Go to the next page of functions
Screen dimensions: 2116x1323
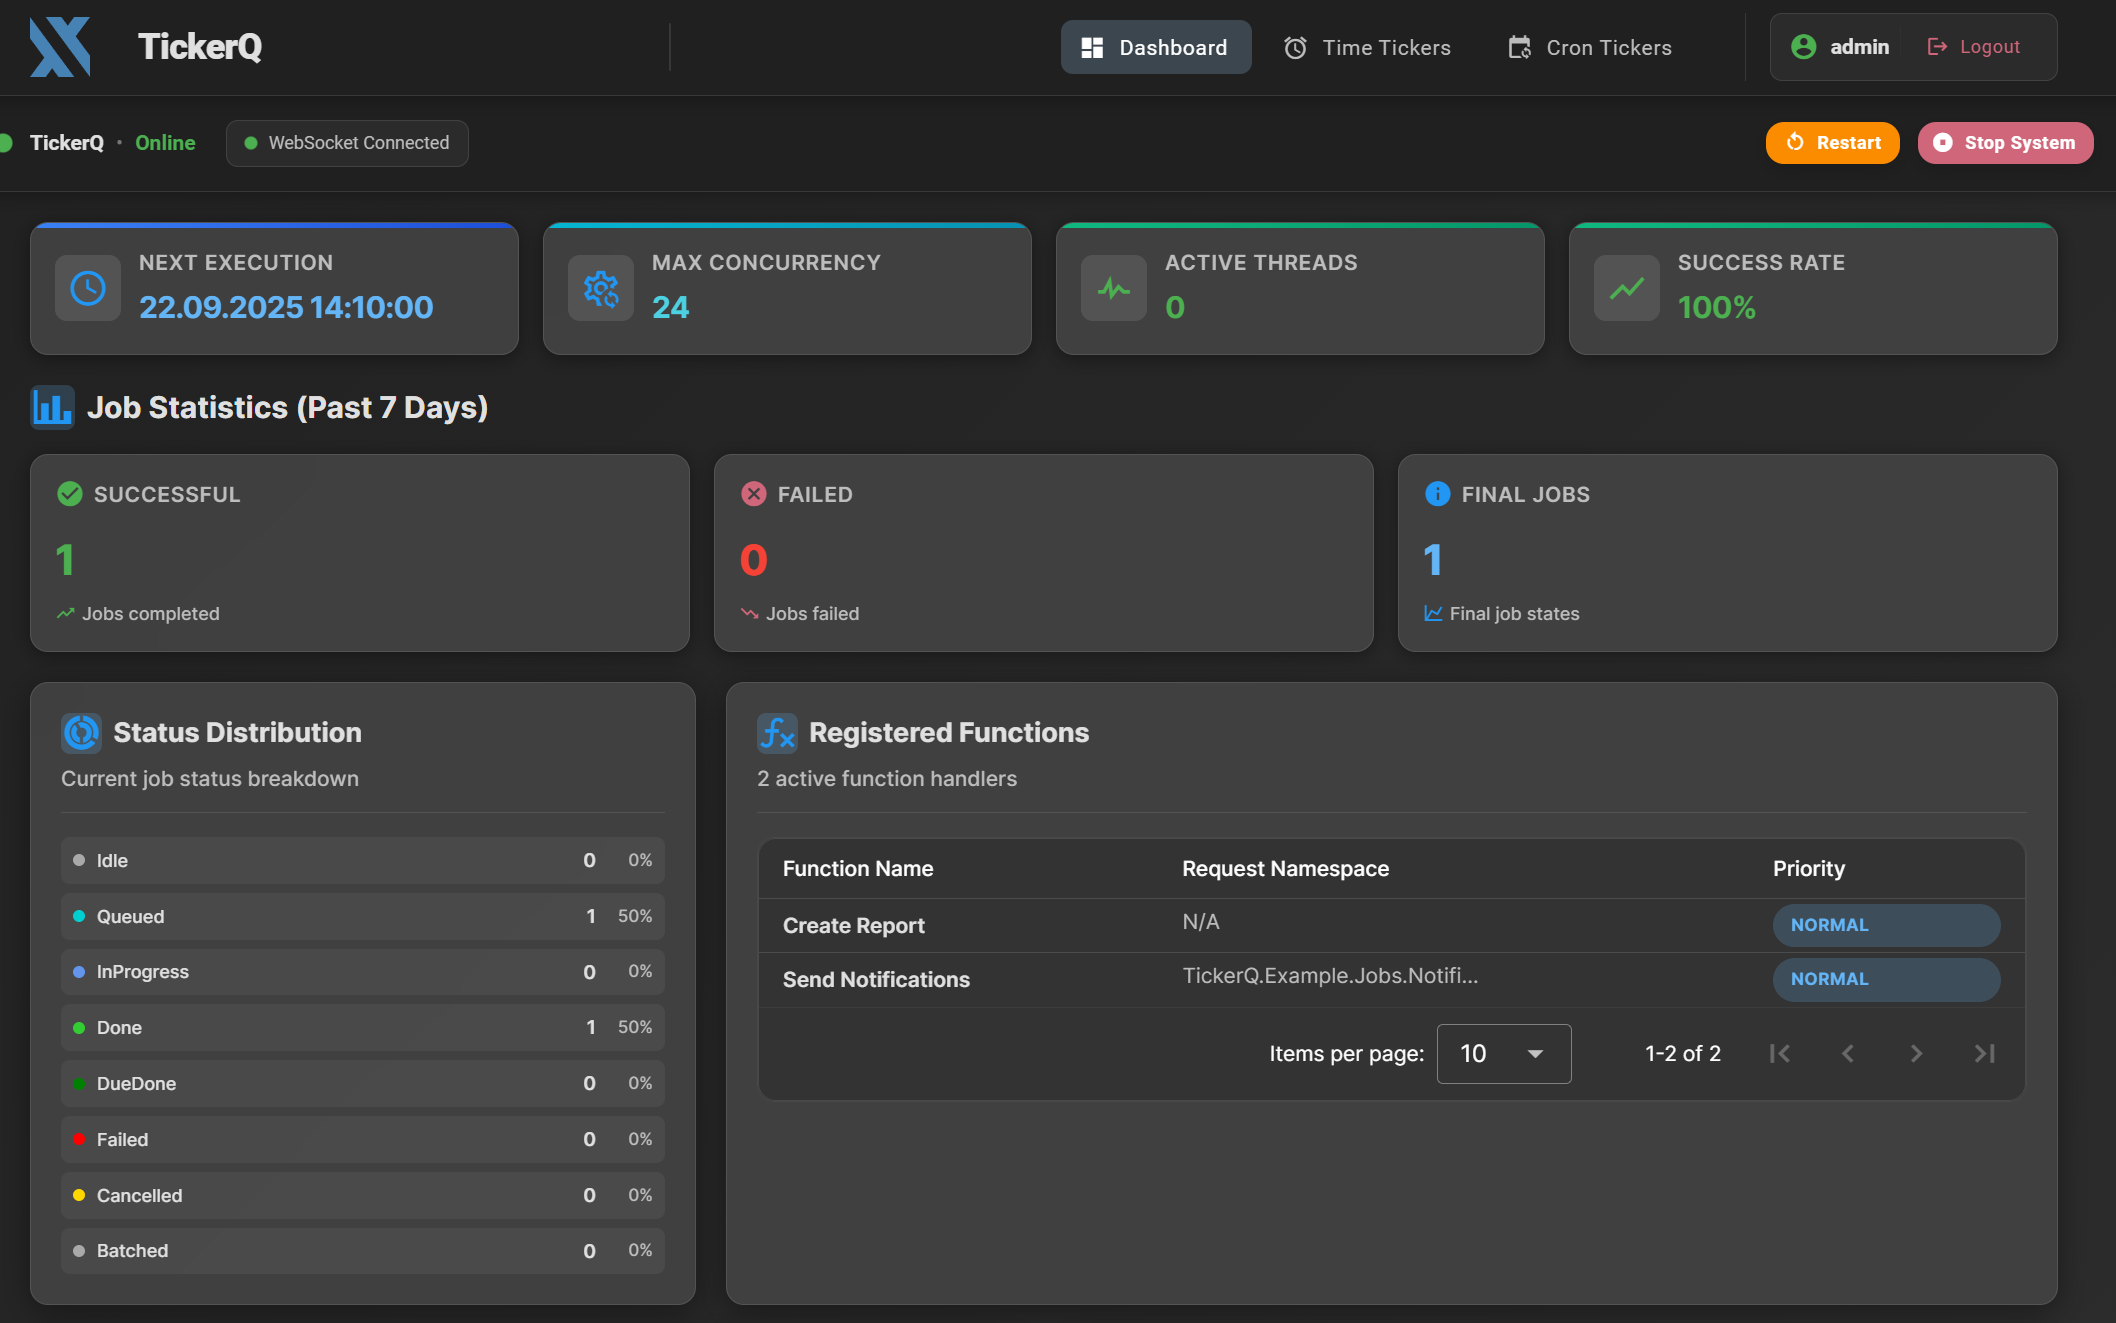[1916, 1053]
